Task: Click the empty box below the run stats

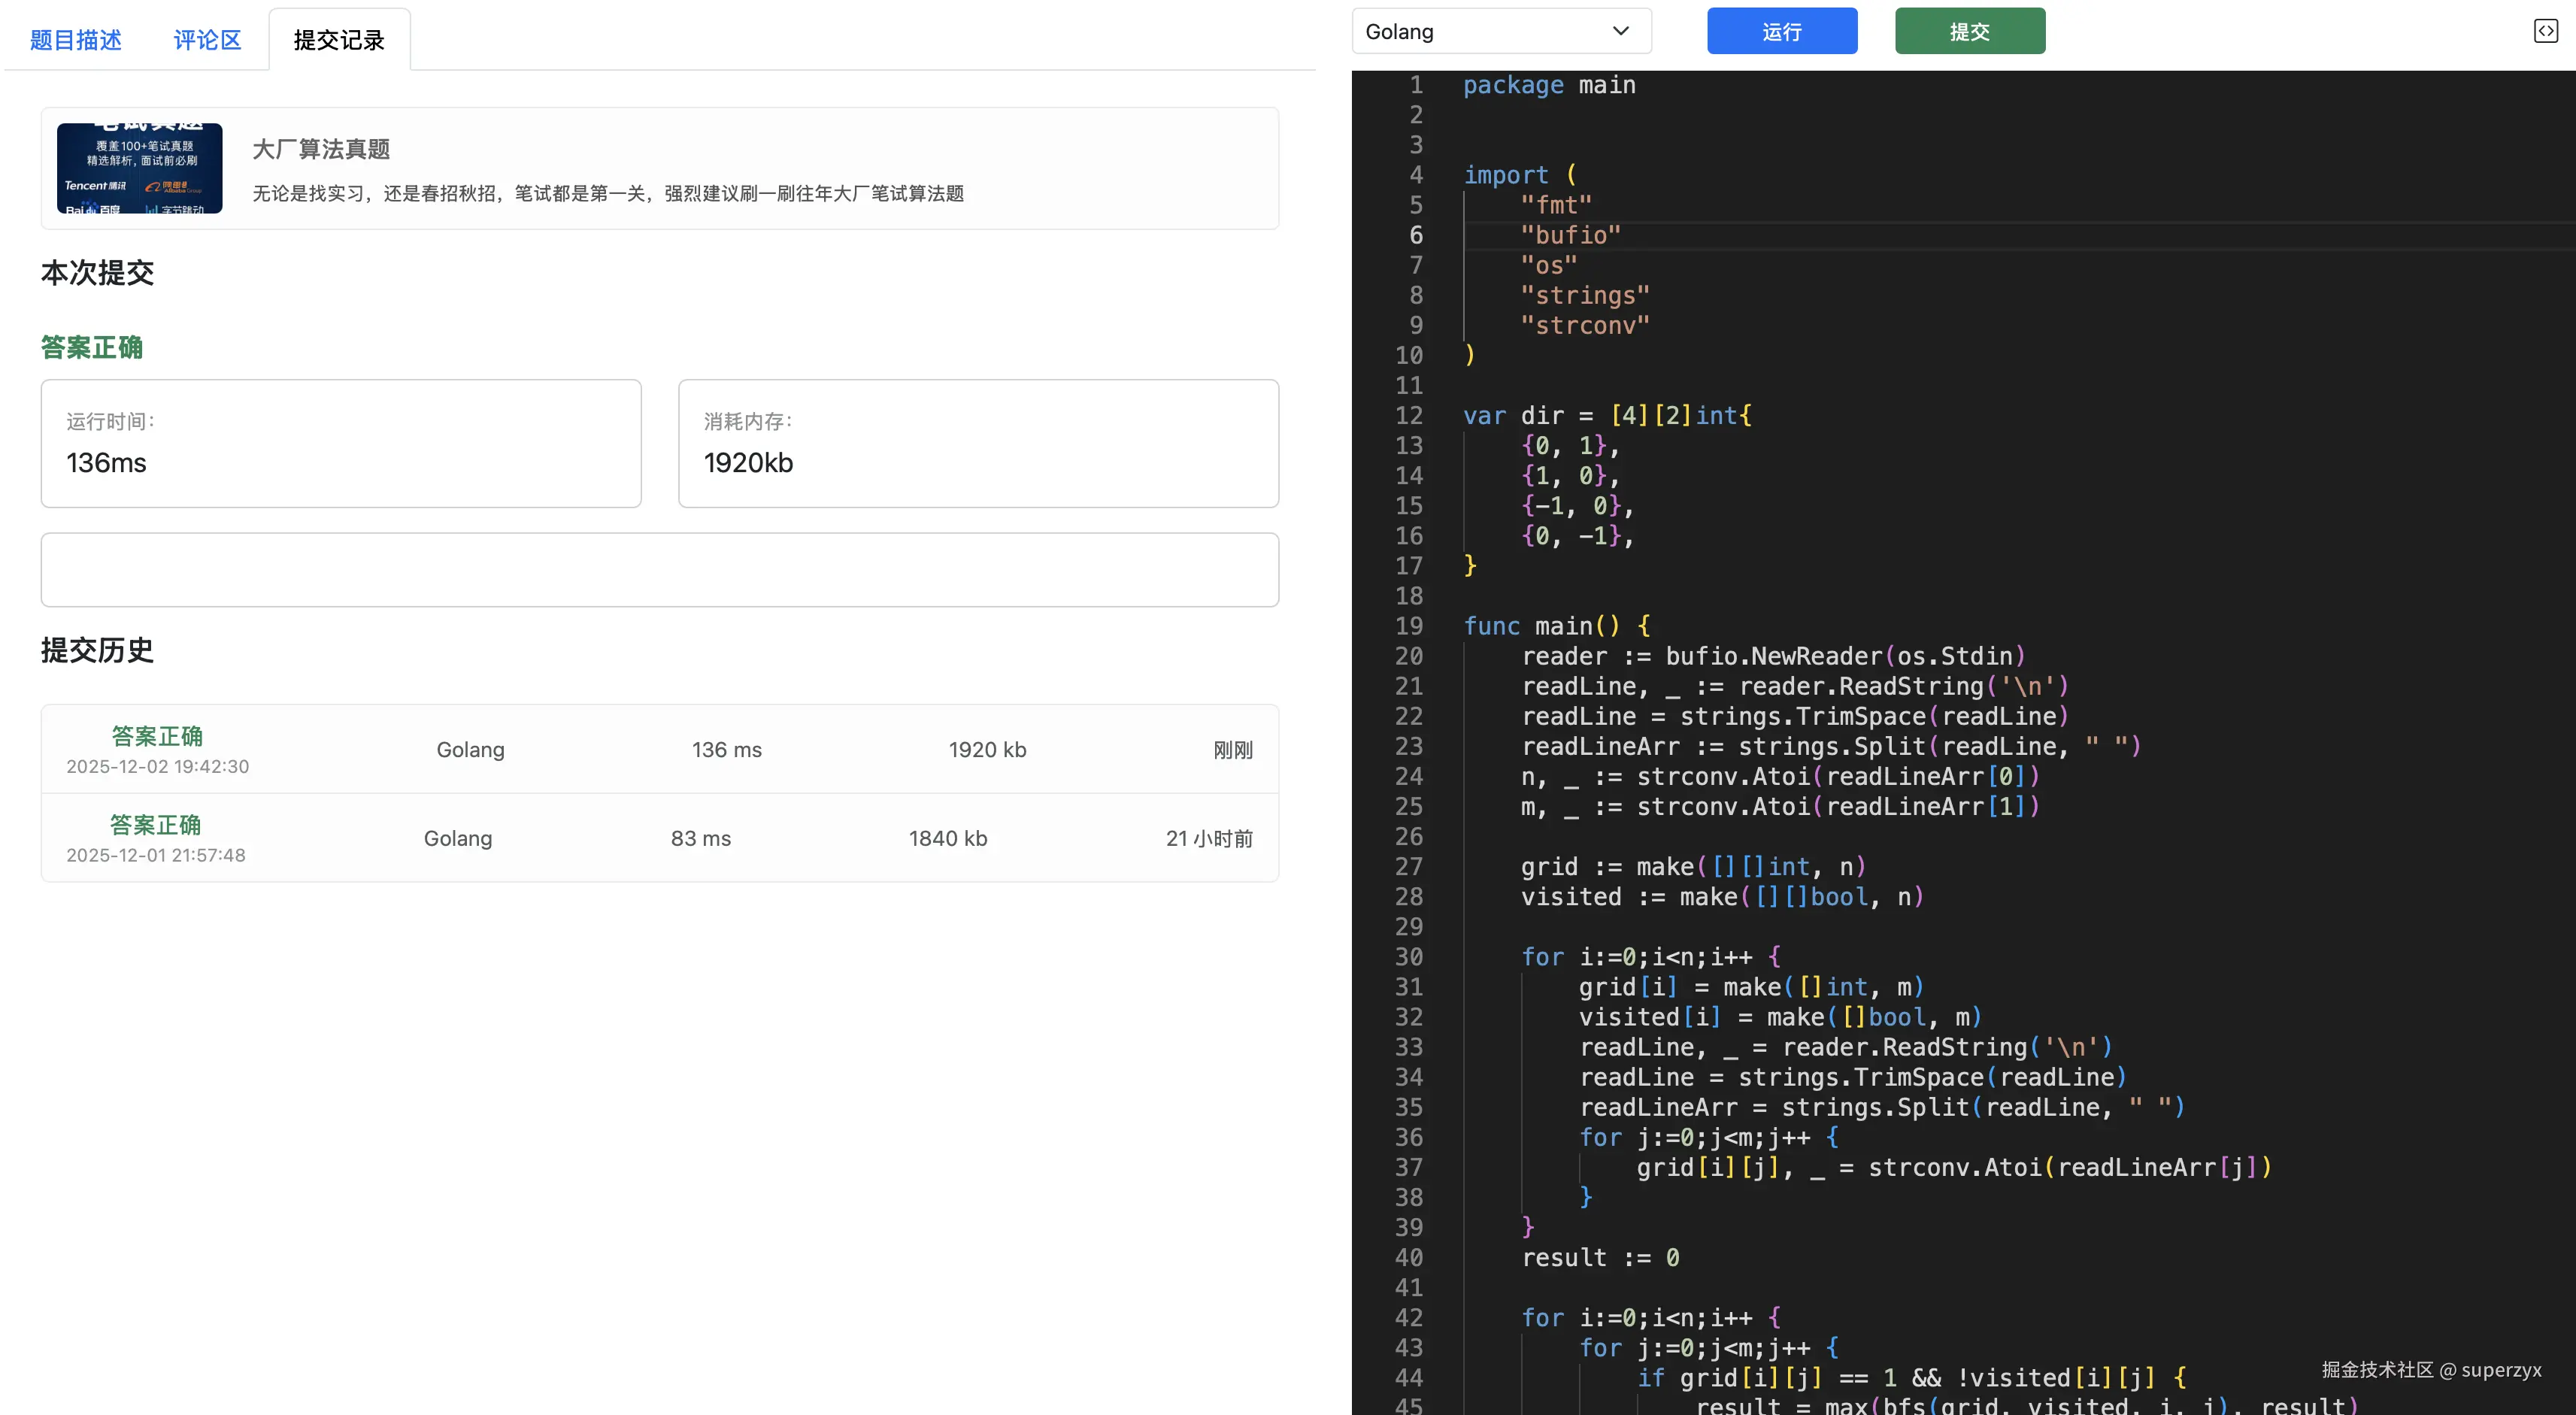Action: (x=659, y=570)
